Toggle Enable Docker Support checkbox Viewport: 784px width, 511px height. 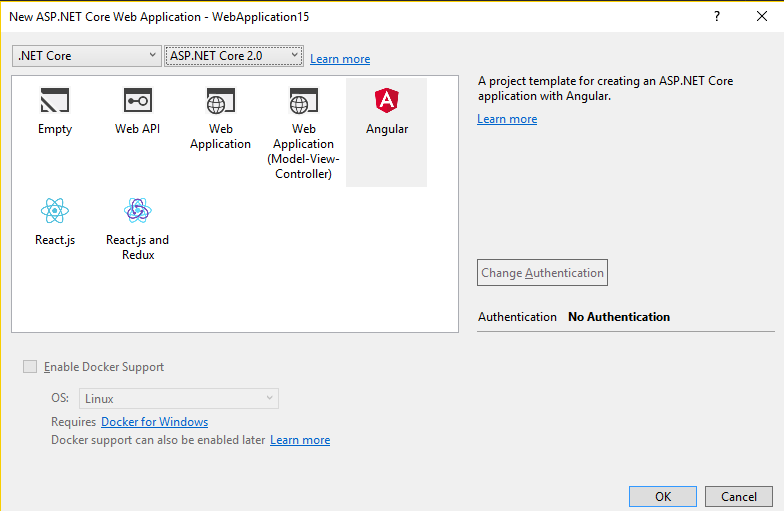(x=30, y=367)
